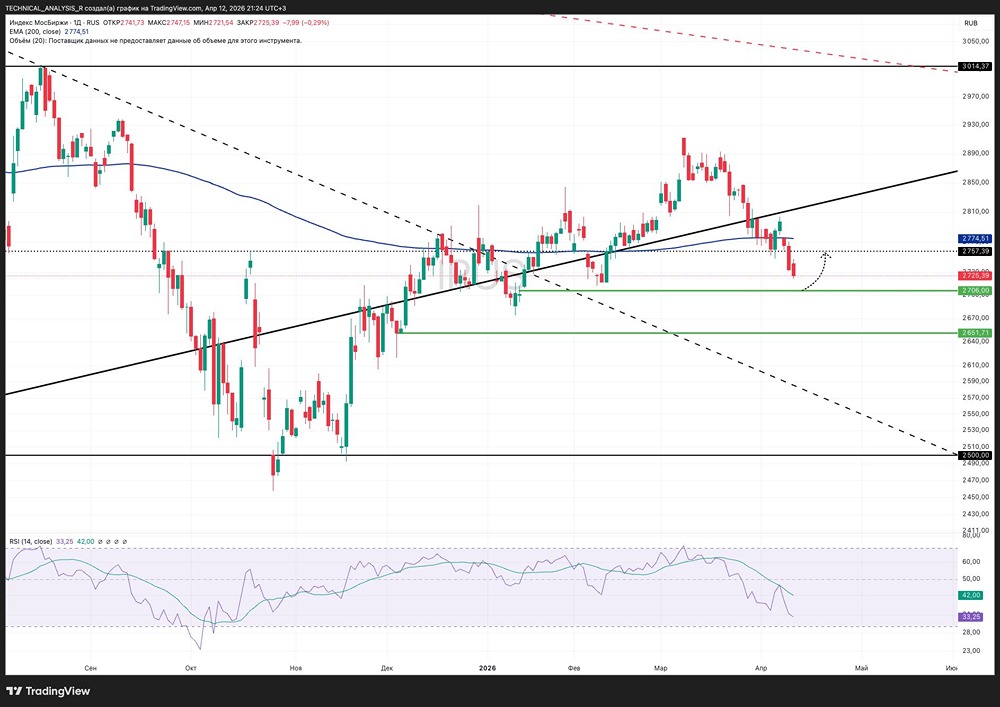The width and height of the screenshot is (1000, 707).
Task: Click the Окт month label on time axis
Action: coord(191,668)
